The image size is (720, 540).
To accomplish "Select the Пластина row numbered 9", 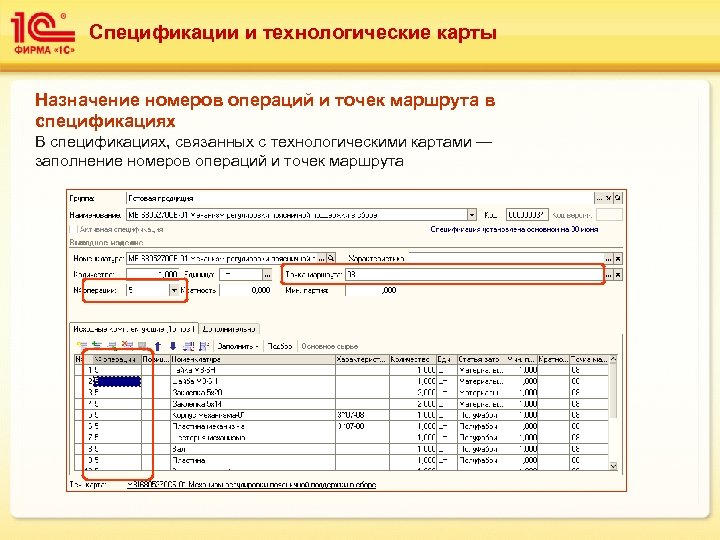I will pos(342,460).
